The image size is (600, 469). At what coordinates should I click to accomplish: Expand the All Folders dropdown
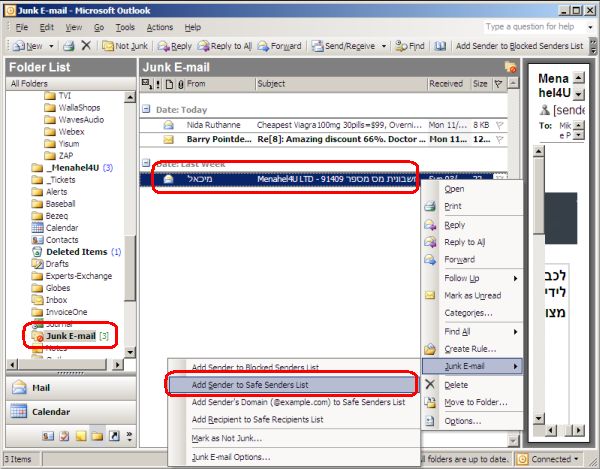pos(128,84)
